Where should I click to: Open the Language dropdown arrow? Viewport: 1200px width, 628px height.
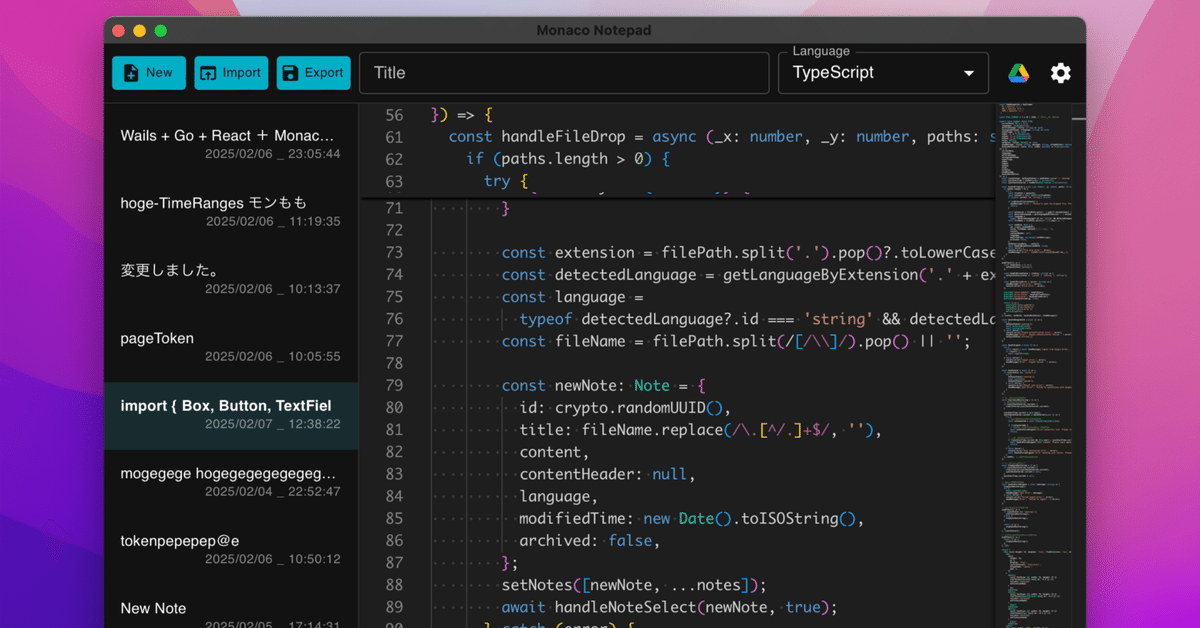click(968, 72)
